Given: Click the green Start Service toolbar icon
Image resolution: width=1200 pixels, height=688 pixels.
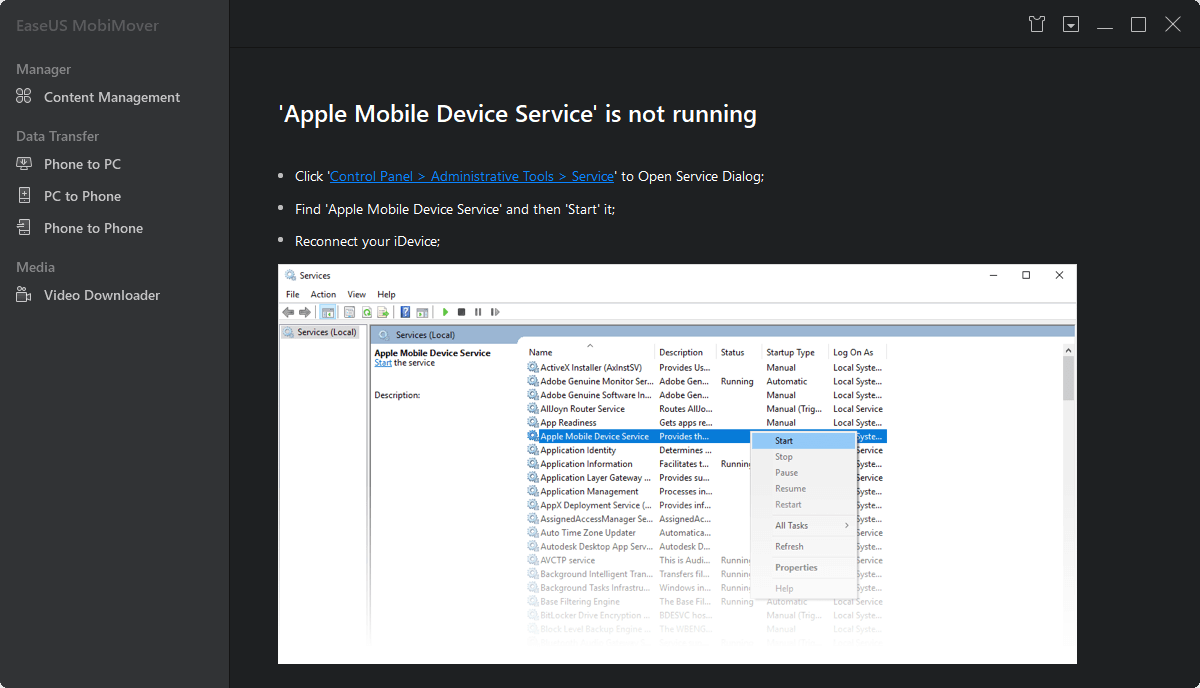Looking at the screenshot, I should coord(445,311).
